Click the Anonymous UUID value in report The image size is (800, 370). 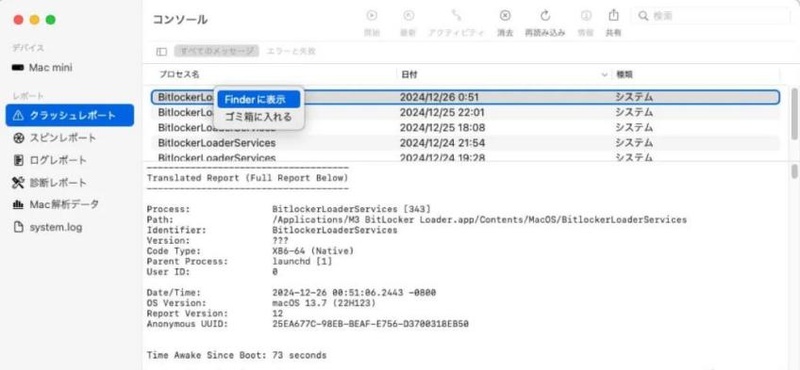(x=371, y=324)
